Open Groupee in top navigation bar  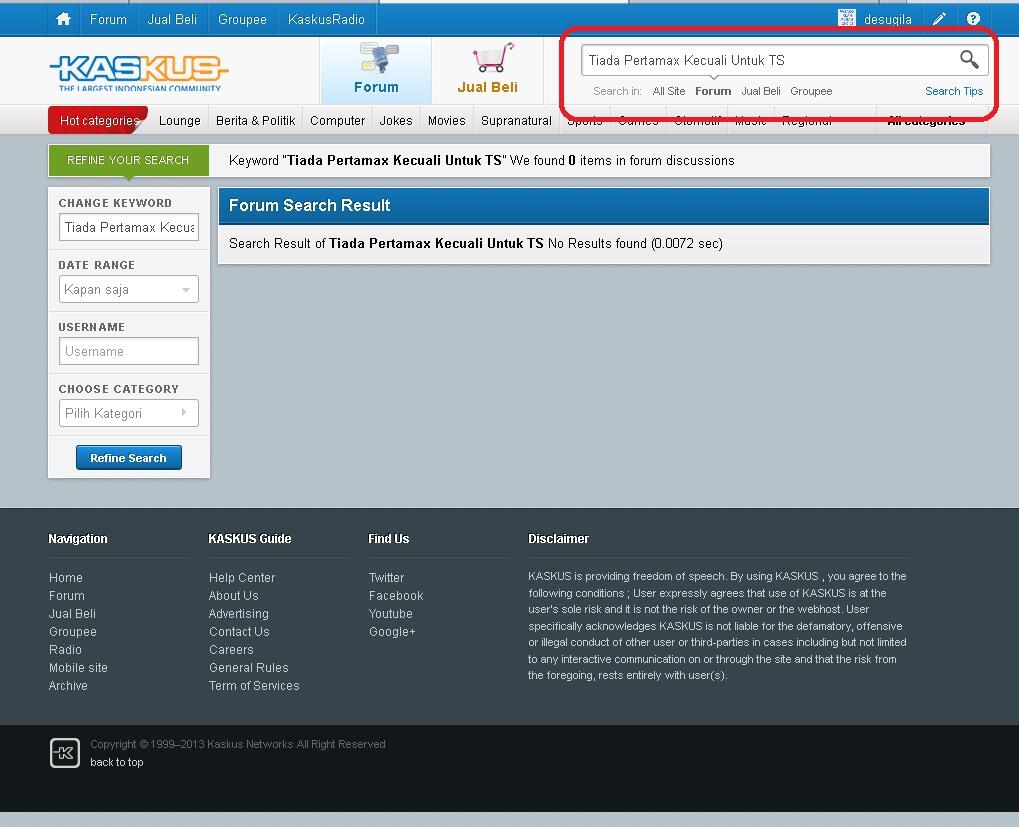242,19
